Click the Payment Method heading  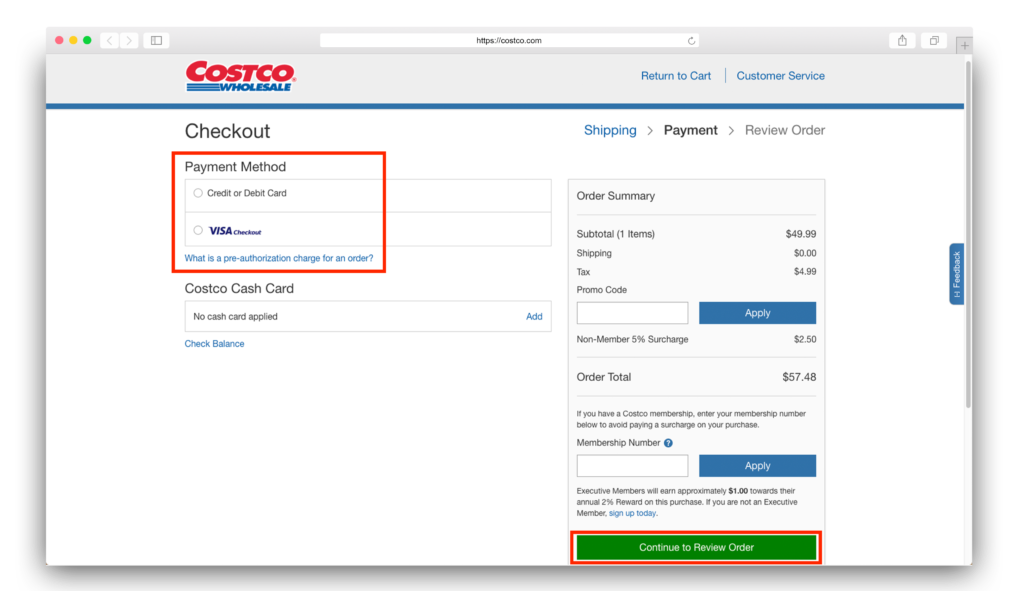pos(235,167)
